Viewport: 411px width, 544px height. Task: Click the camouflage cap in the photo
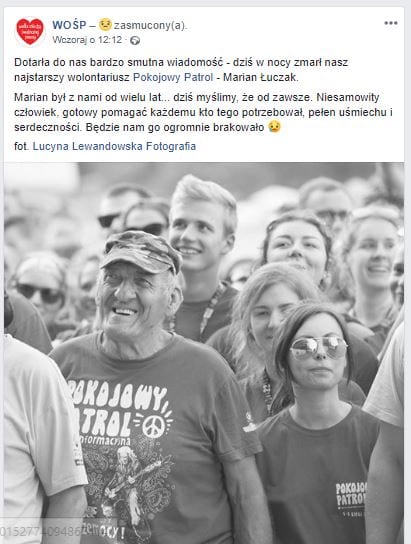coord(141,251)
